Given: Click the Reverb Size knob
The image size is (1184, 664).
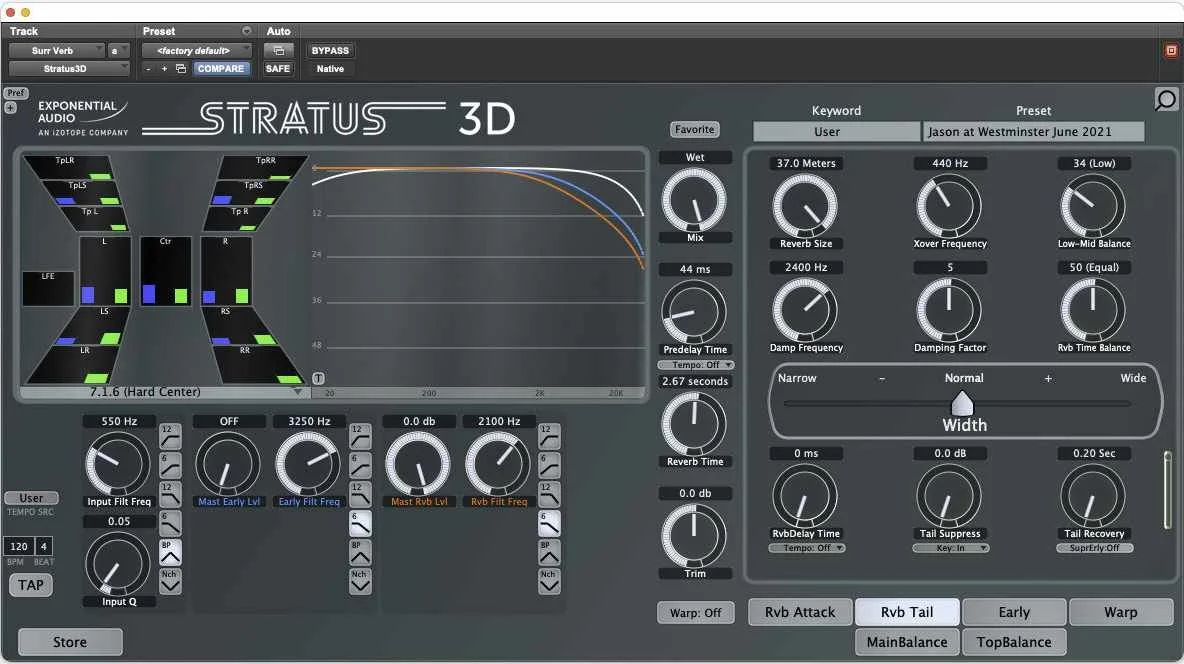Looking at the screenshot, I should 805,205.
